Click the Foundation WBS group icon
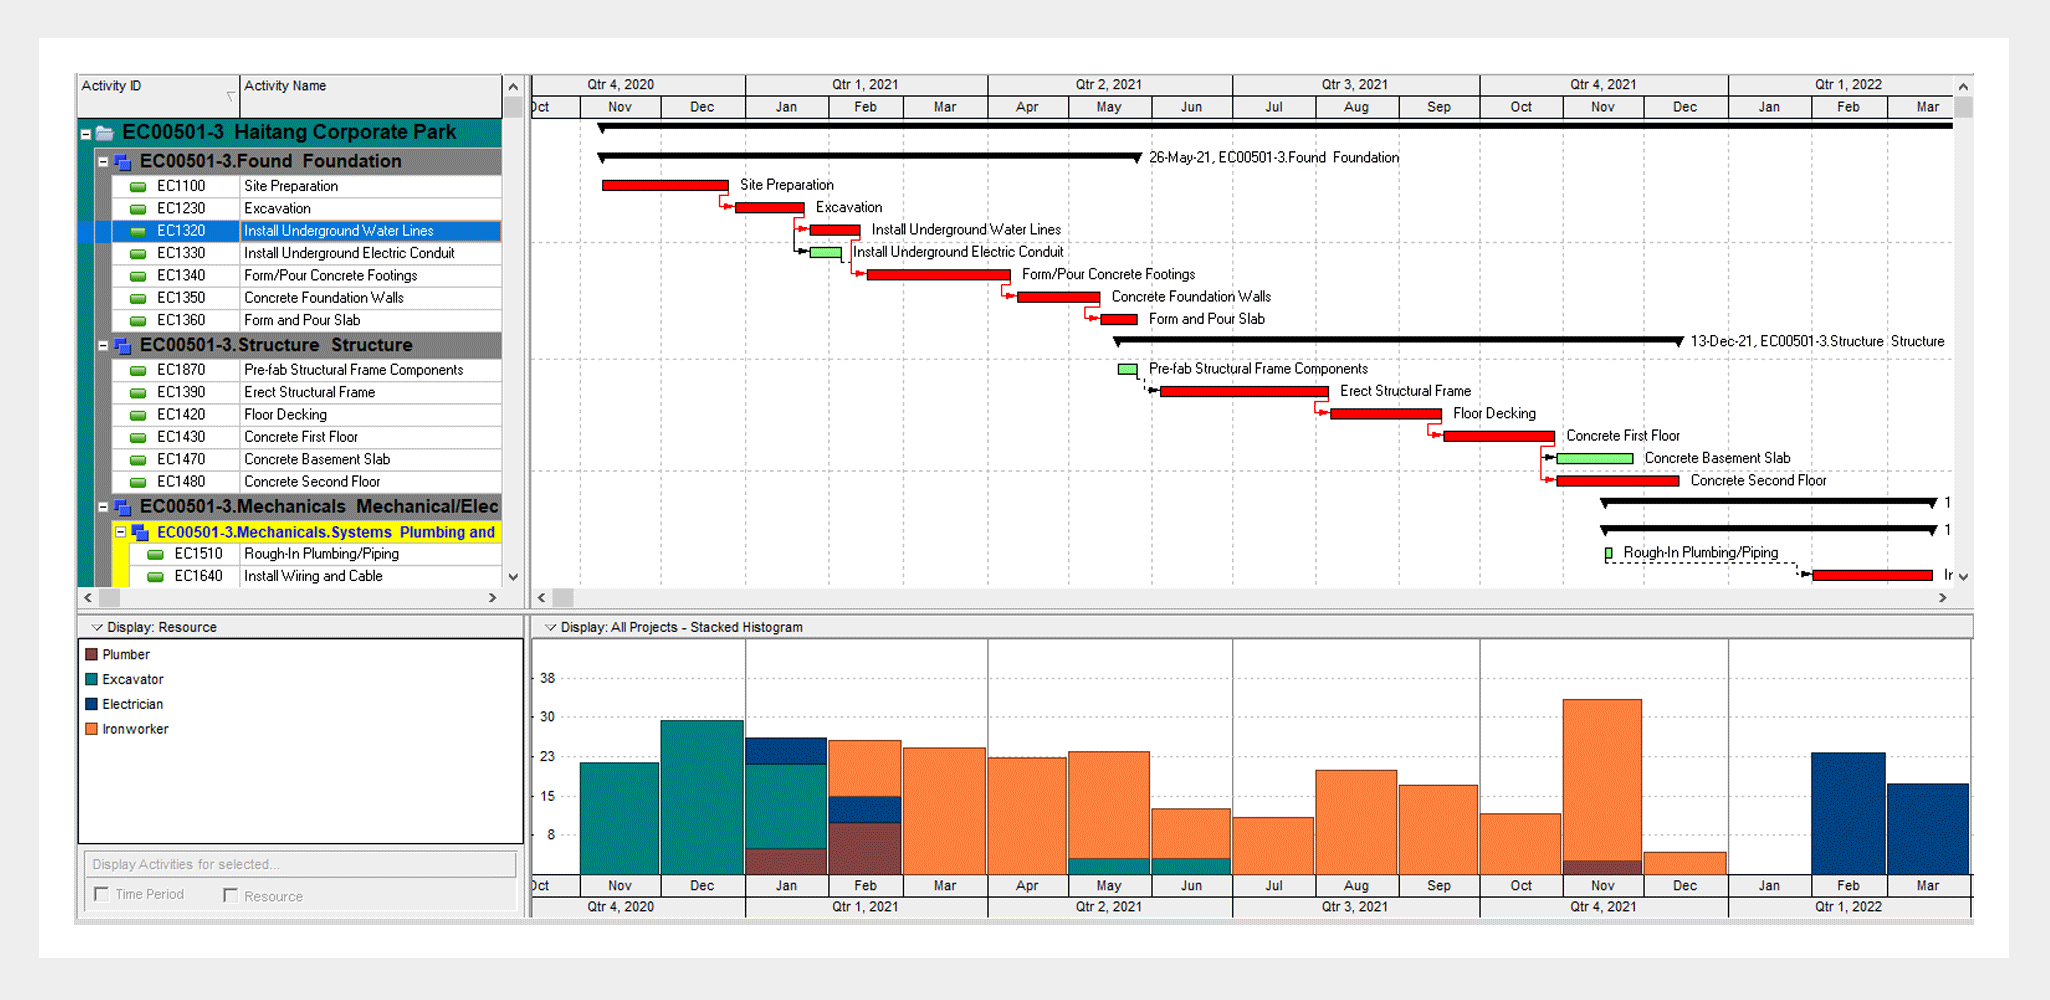 point(122,162)
